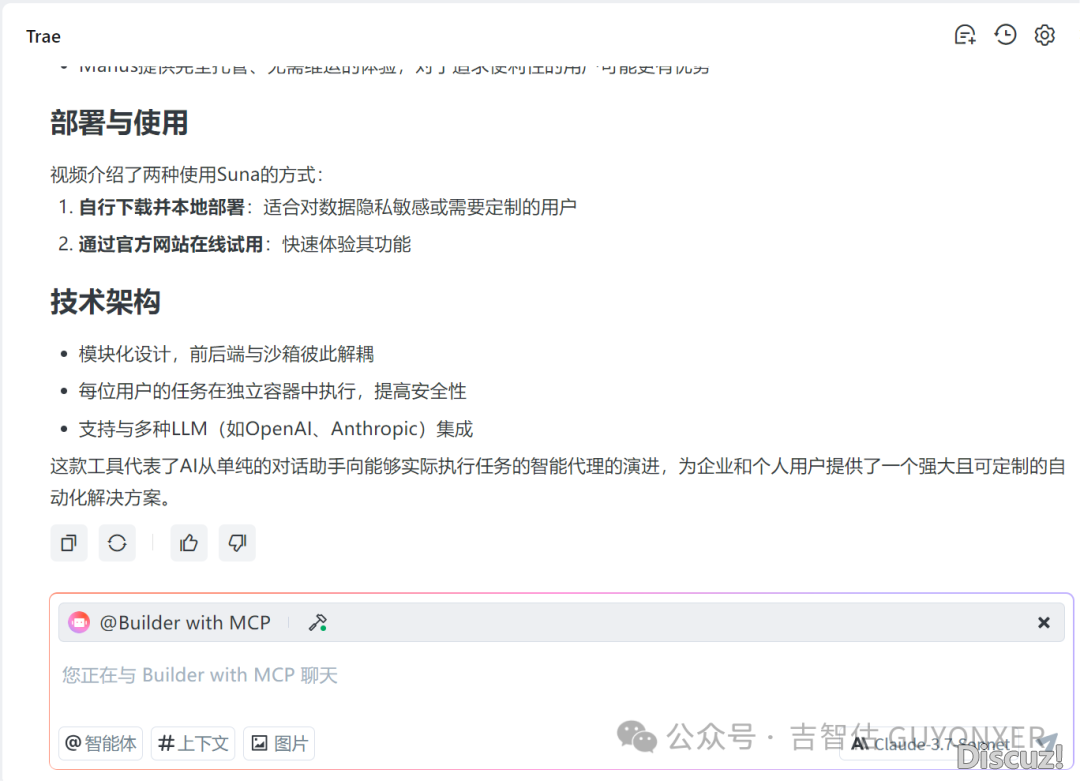The height and width of the screenshot is (781, 1080).
Task: Open chat history clock icon
Action: tap(1005, 35)
